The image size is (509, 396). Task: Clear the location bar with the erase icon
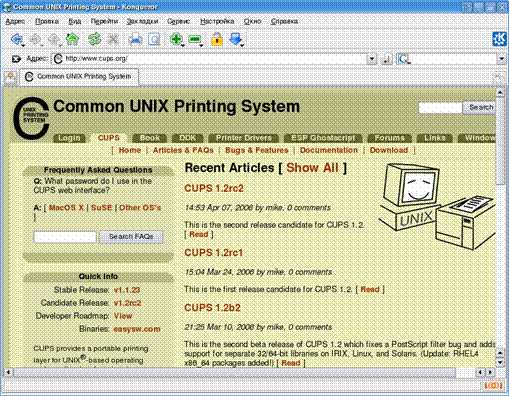point(16,59)
